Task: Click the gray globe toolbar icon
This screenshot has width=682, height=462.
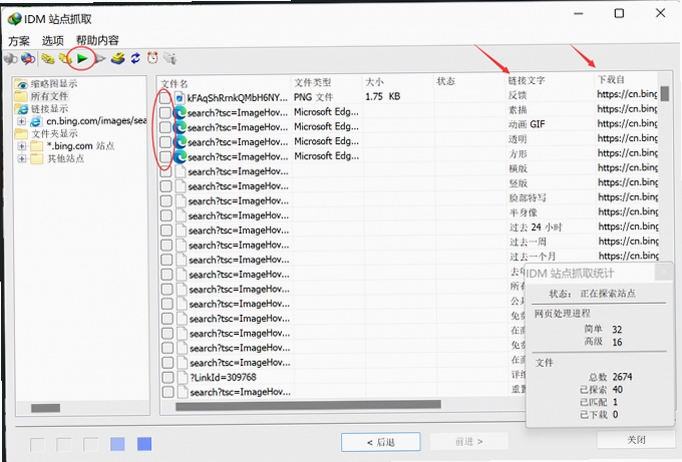Action: pyautogui.click(x=10, y=58)
